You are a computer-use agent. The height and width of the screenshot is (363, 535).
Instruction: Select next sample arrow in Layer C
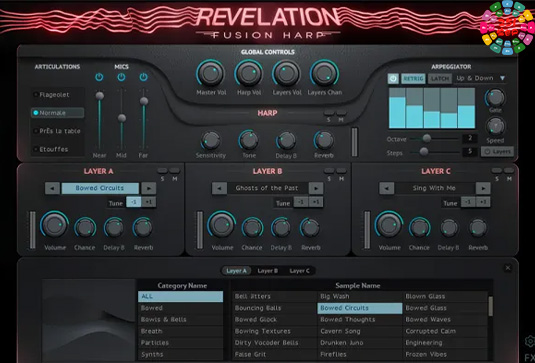tap(483, 188)
